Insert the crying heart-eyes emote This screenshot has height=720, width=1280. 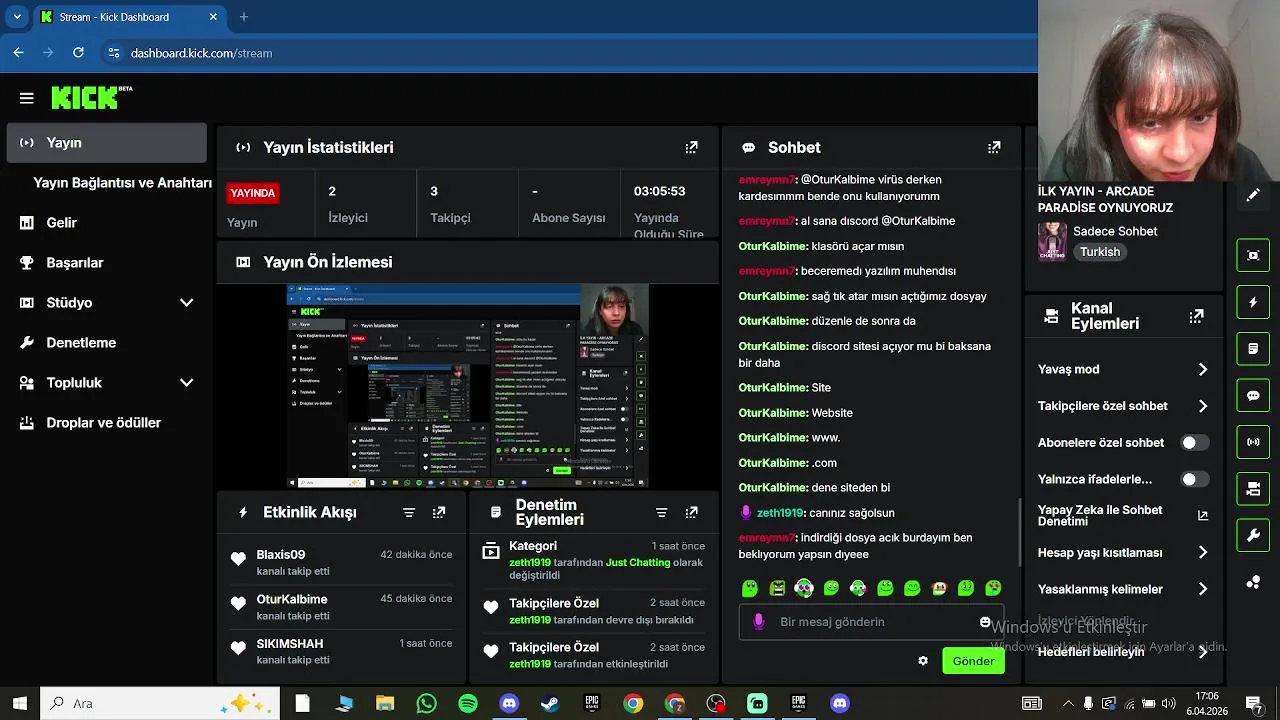pyautogui.click(x=993, y=589)
